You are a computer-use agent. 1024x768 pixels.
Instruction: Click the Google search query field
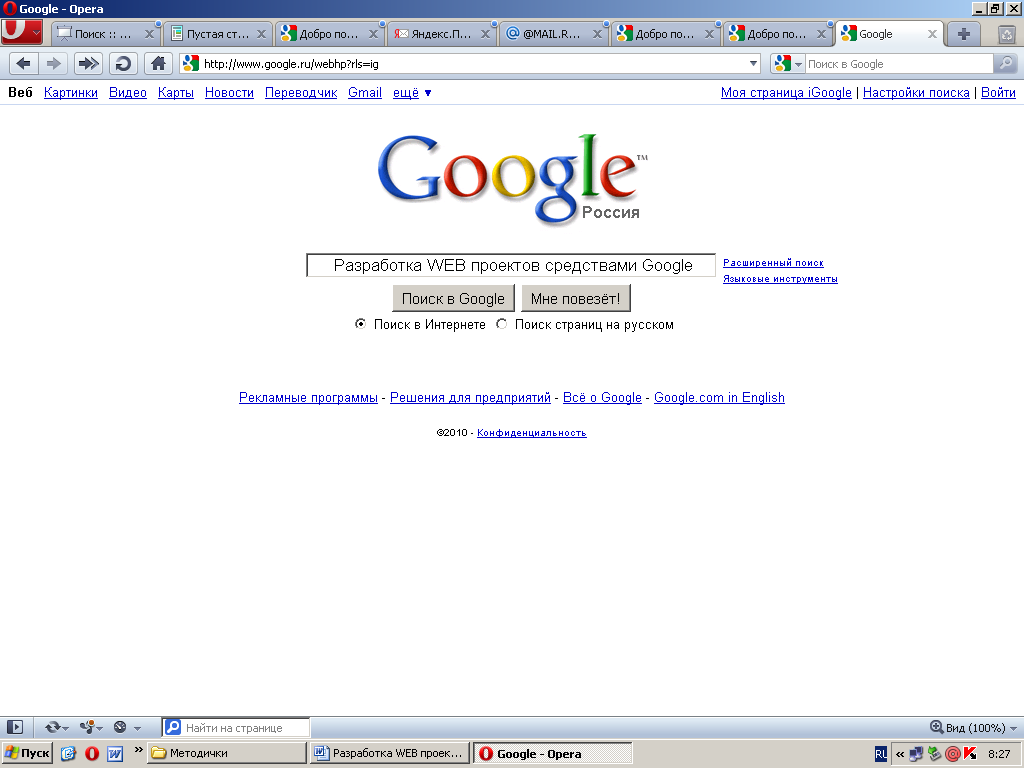pos(511,265)
